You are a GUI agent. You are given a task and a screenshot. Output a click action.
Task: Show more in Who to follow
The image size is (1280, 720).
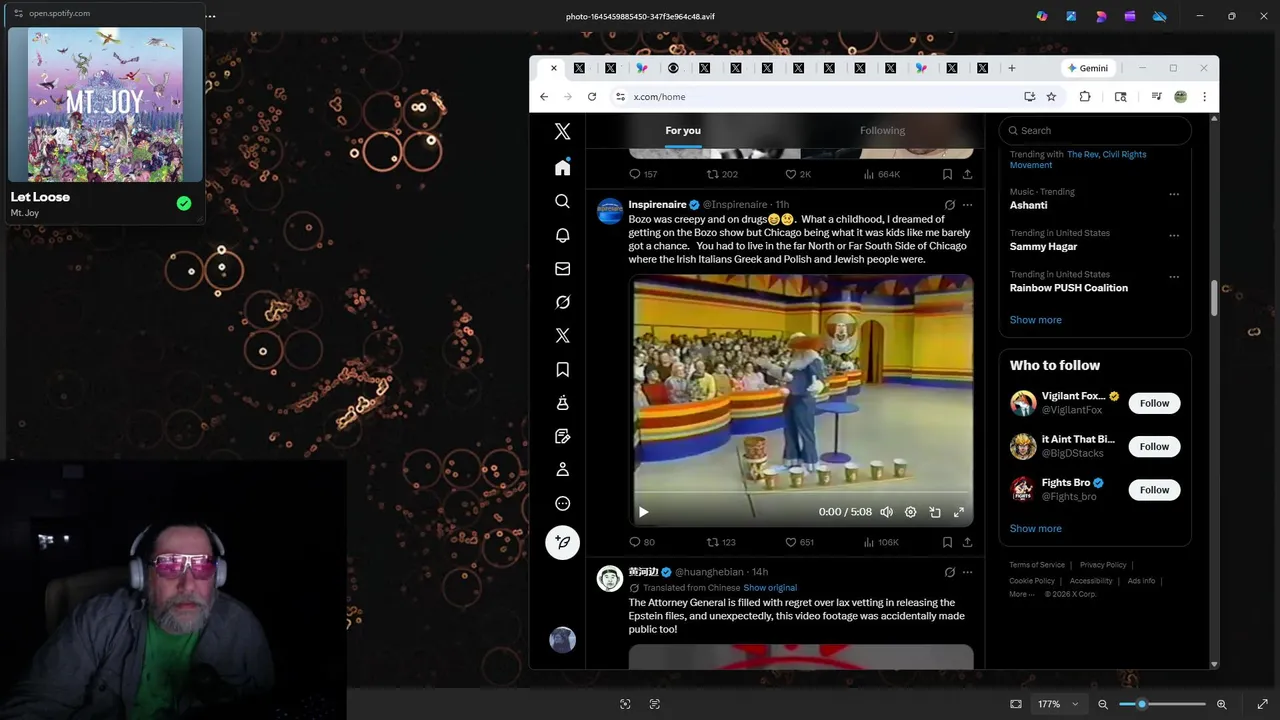[1035, 528]
